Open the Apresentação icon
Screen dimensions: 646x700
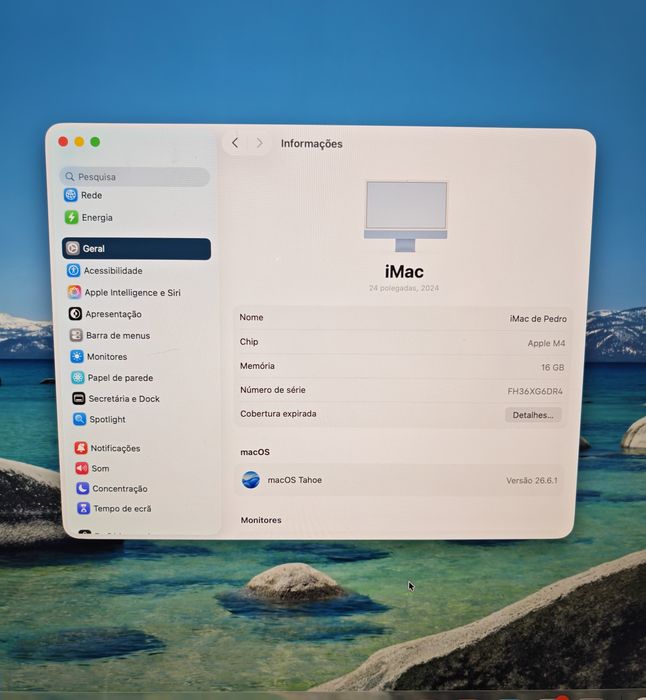75,314
